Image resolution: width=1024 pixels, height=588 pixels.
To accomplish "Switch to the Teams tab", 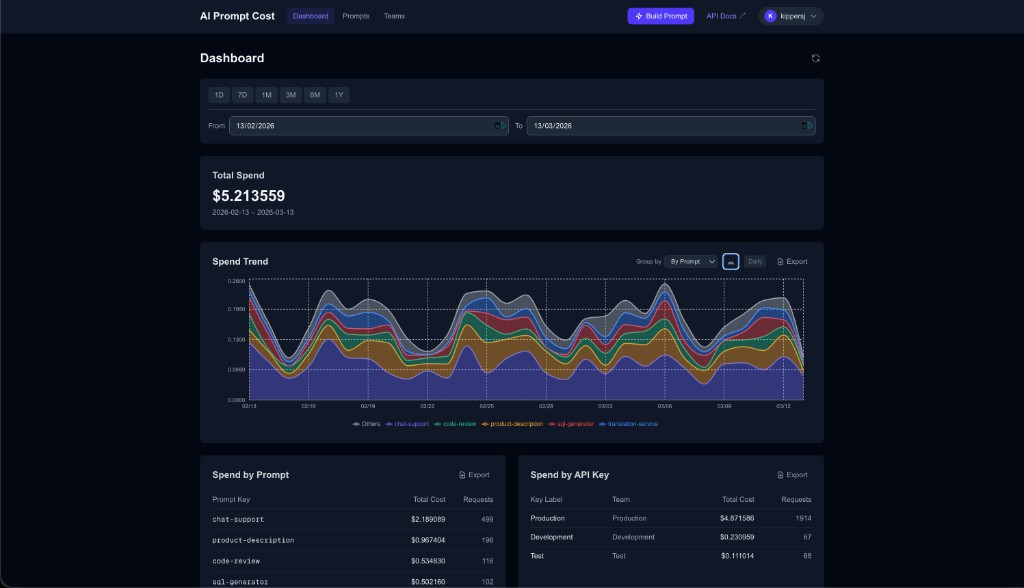I will [394, 15].
